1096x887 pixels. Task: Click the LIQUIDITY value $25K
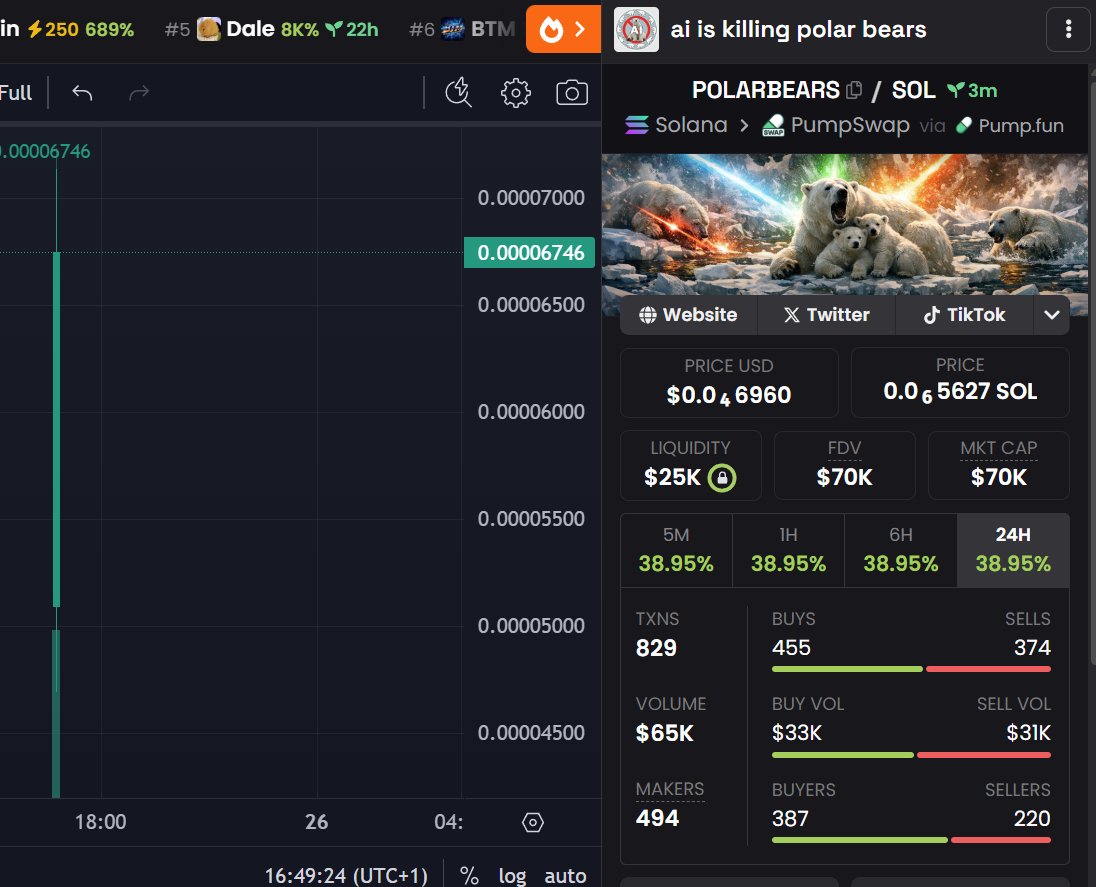(672, 477)
